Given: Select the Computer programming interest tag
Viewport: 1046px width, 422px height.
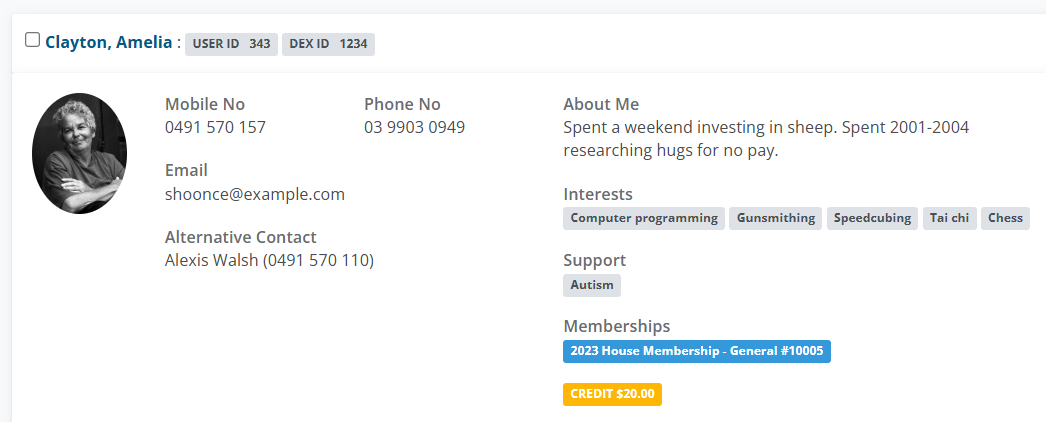Looking at the screenshot, I should pos(644,218).
